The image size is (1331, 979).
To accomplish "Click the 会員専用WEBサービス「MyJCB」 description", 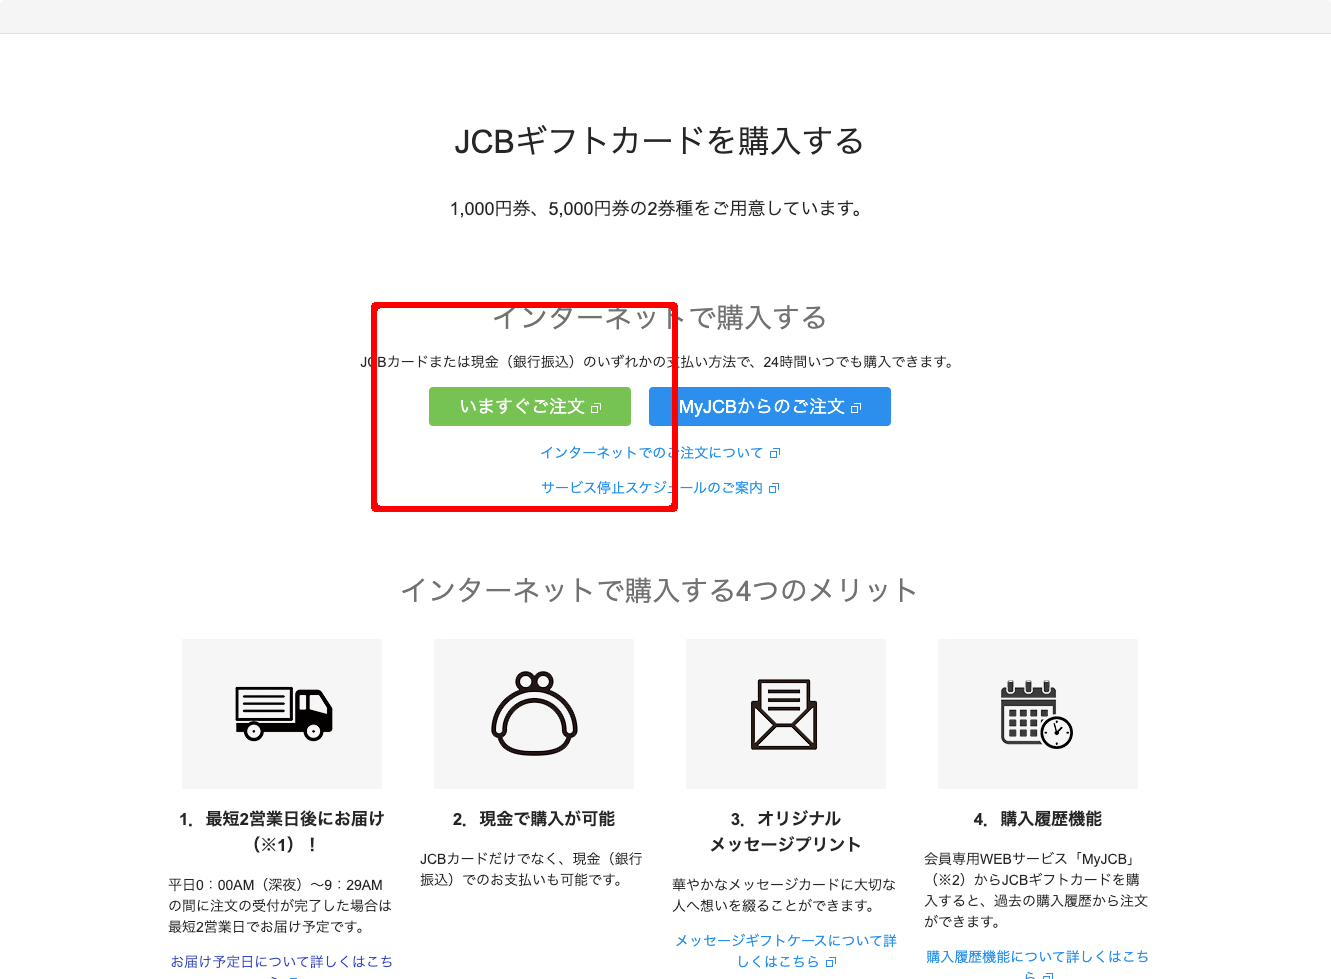I will pyautogui.click(x=1037, y=890).
